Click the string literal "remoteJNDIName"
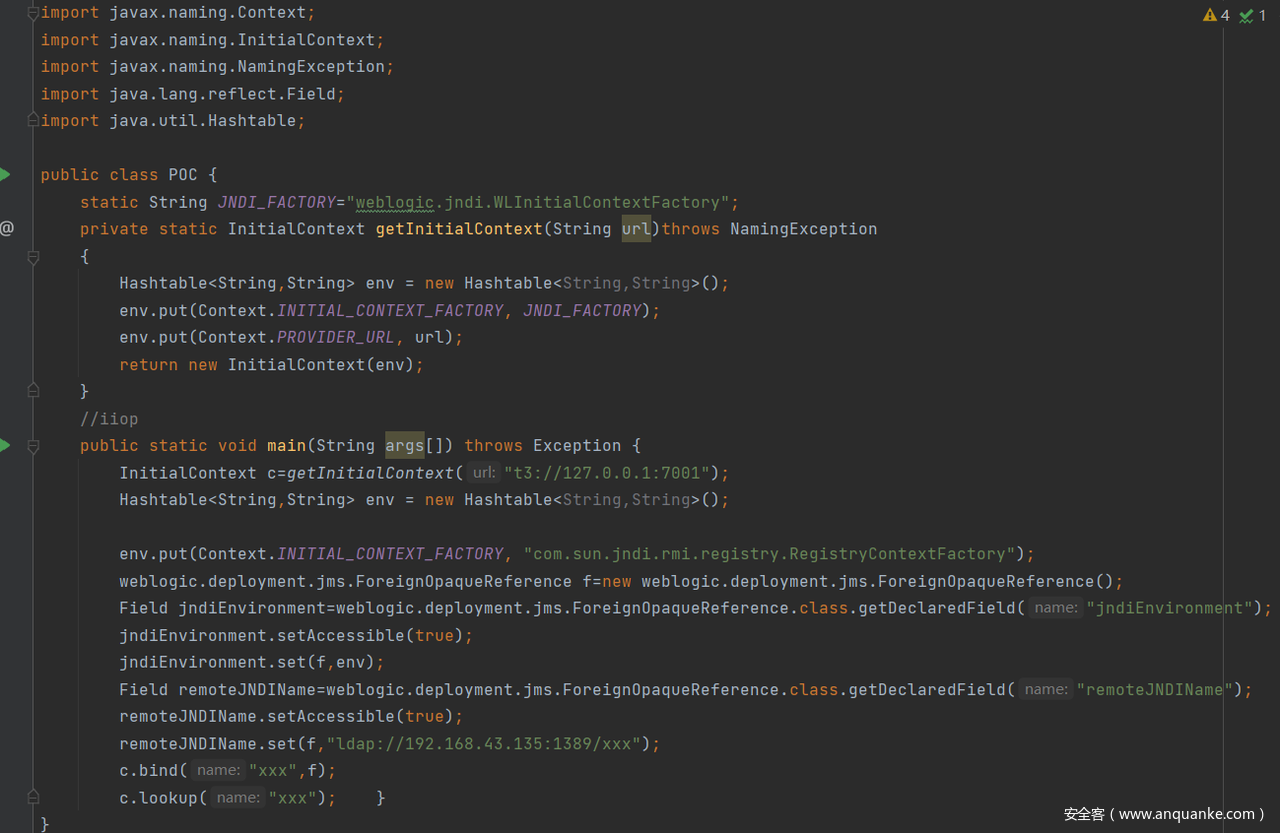 [1154, 689]
